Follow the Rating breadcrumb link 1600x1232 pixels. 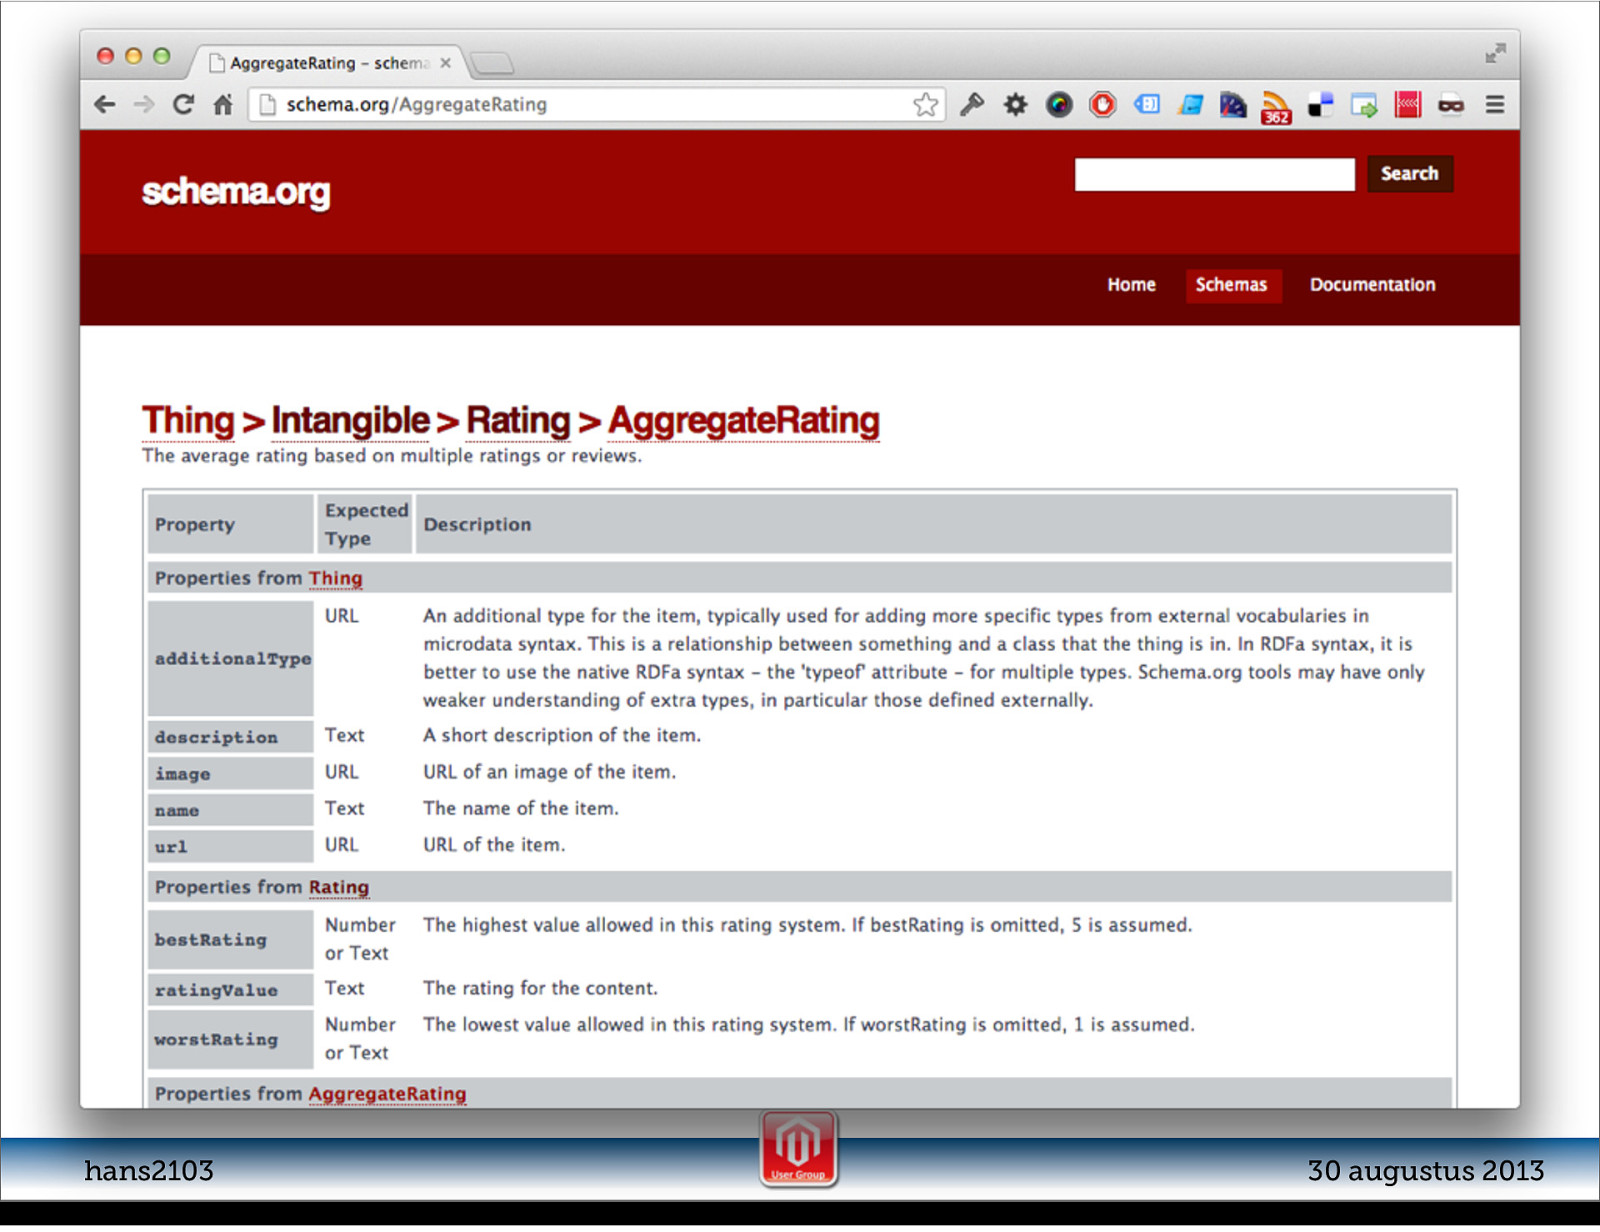coord(518,421)
